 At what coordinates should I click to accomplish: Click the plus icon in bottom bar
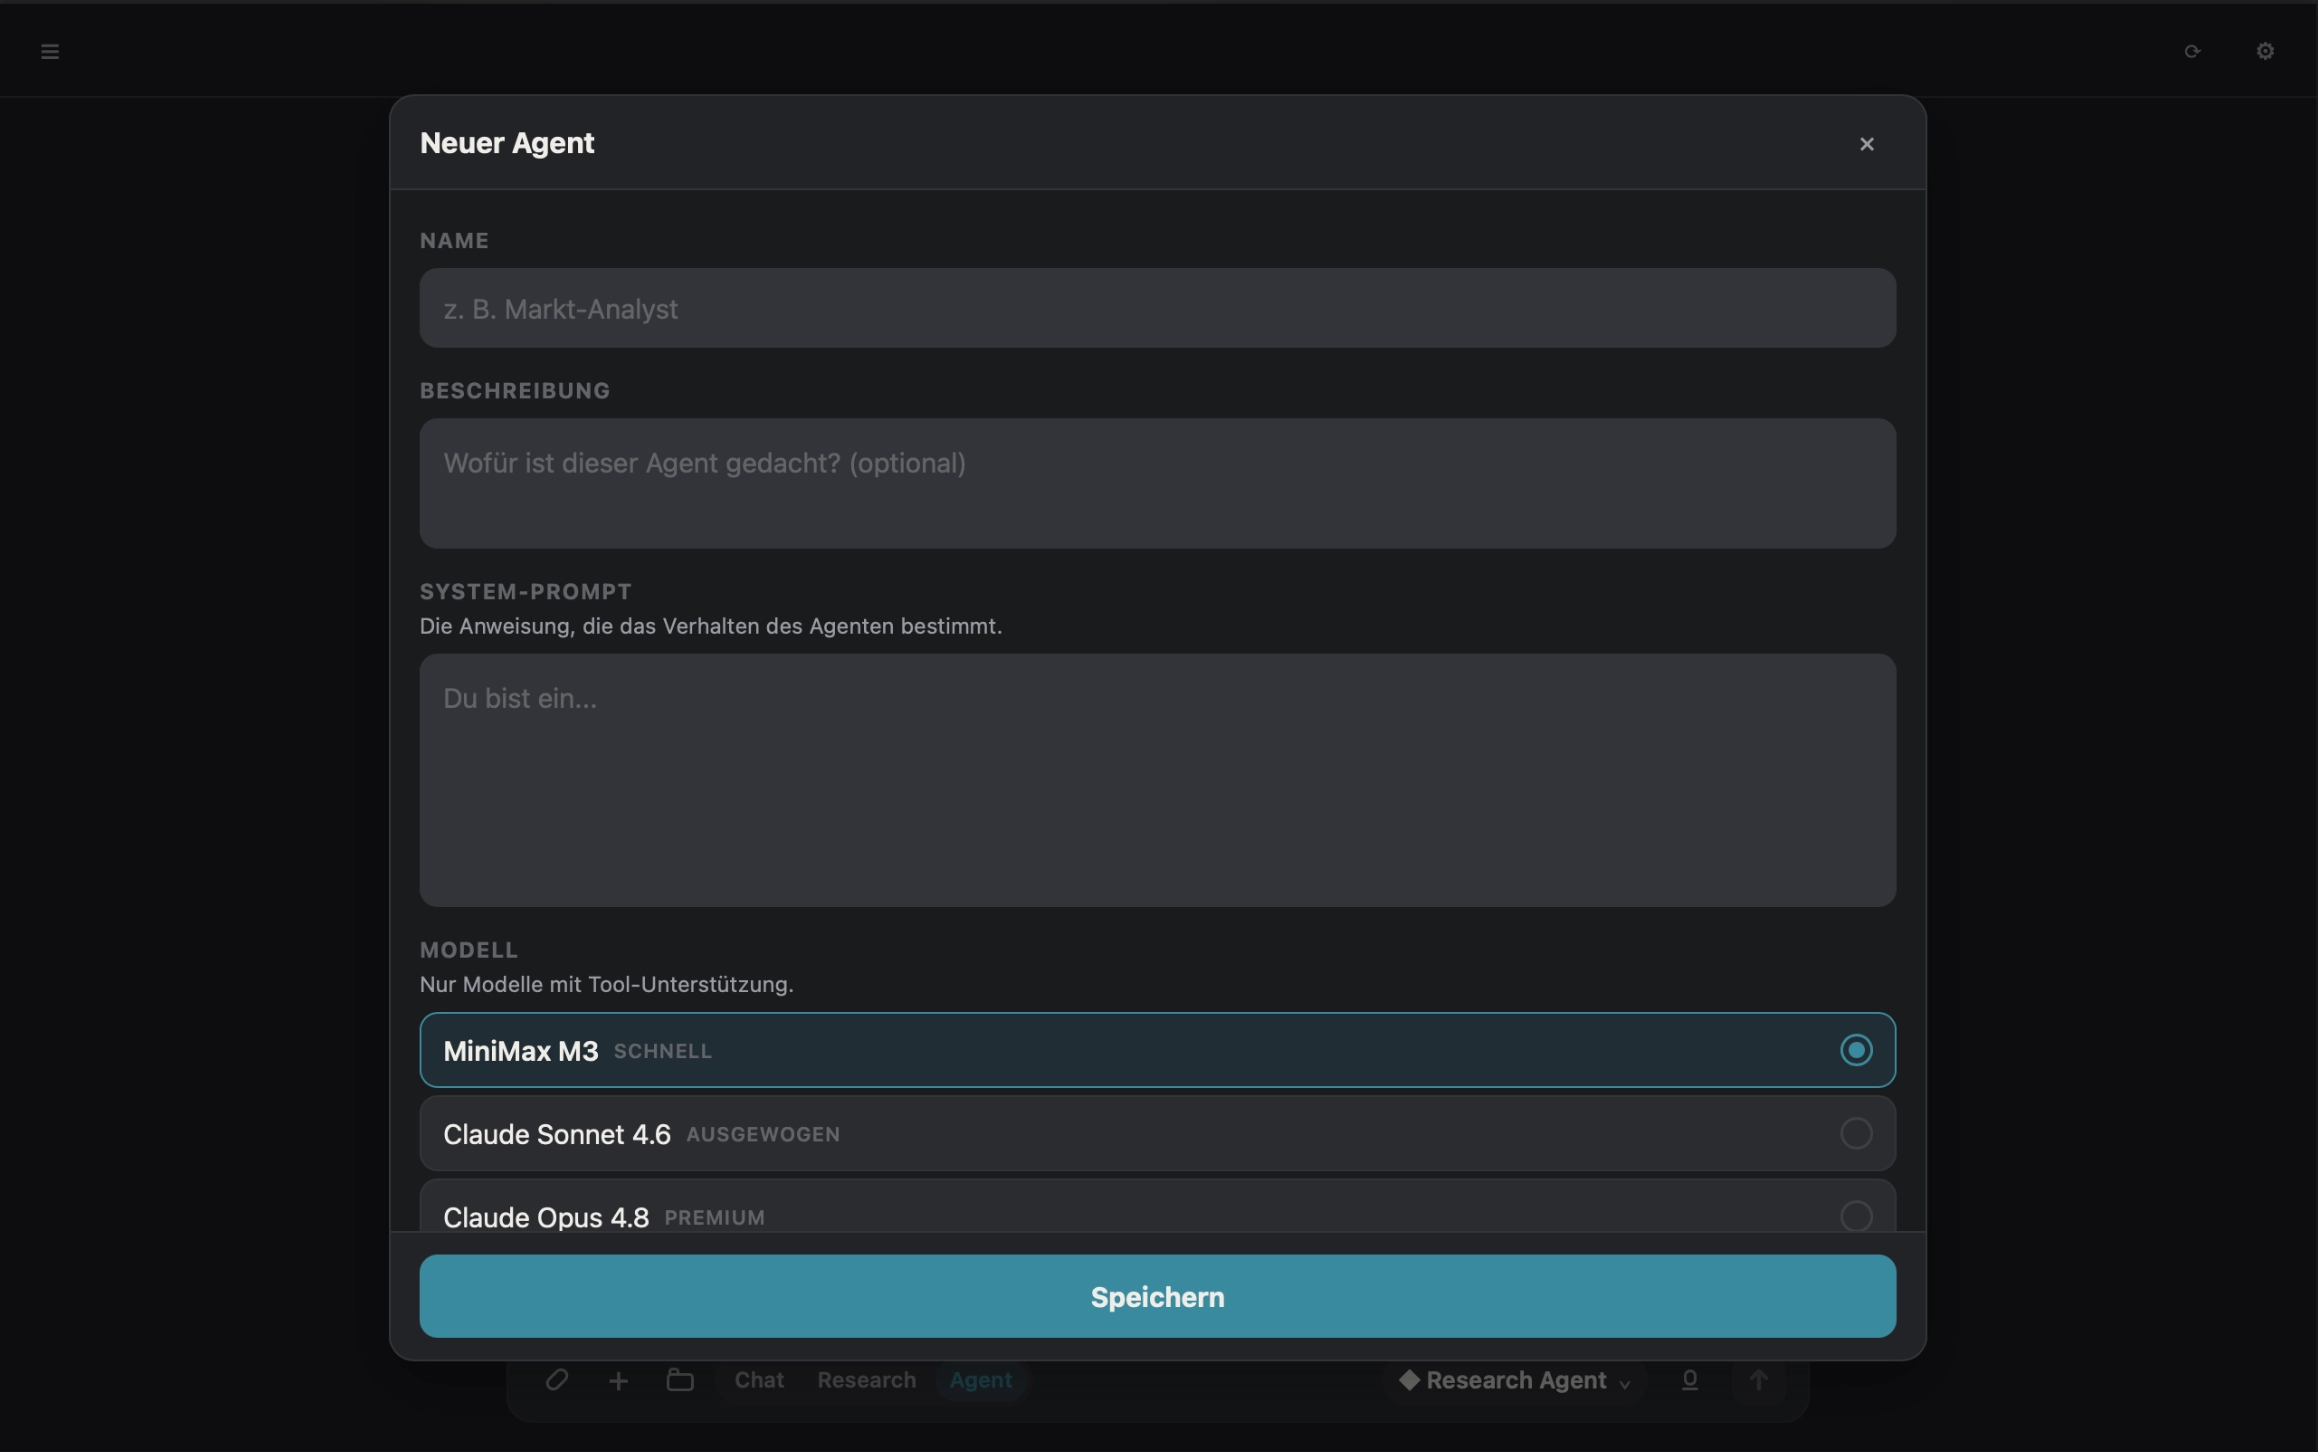coord(618,1380)
